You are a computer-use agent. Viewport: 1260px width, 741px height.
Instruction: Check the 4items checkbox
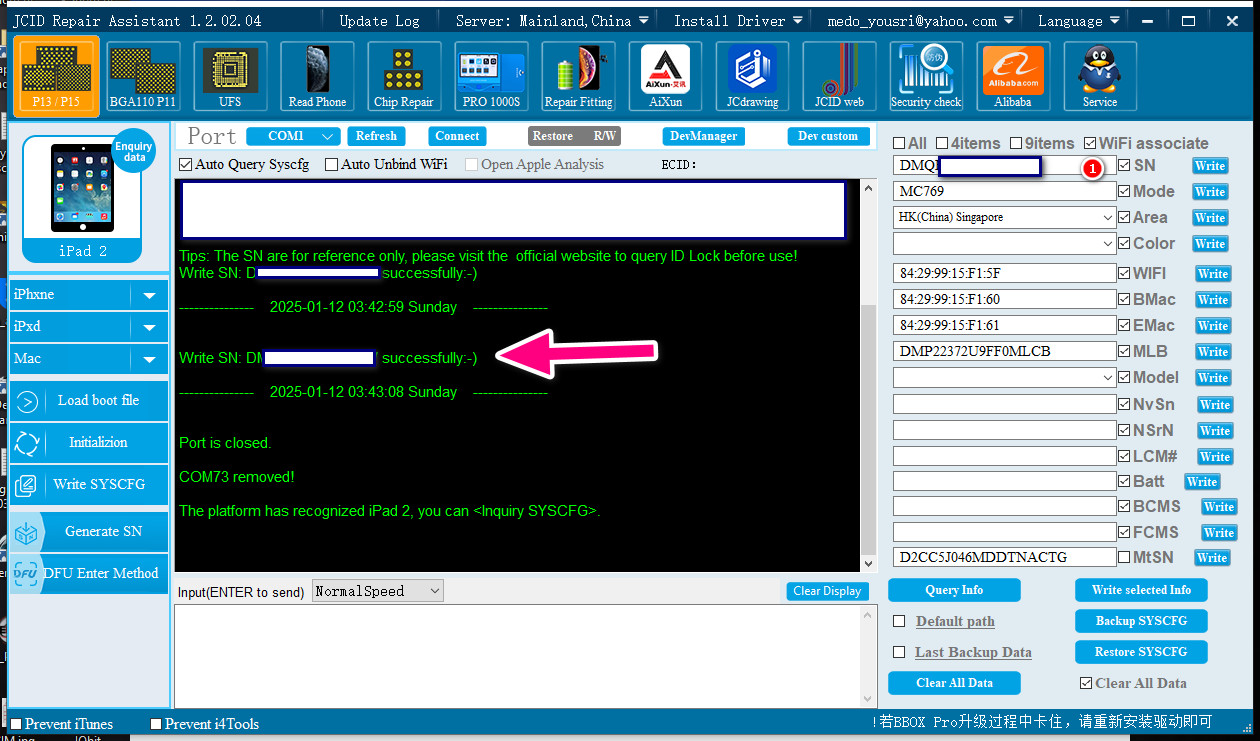[x=942, y=143]
